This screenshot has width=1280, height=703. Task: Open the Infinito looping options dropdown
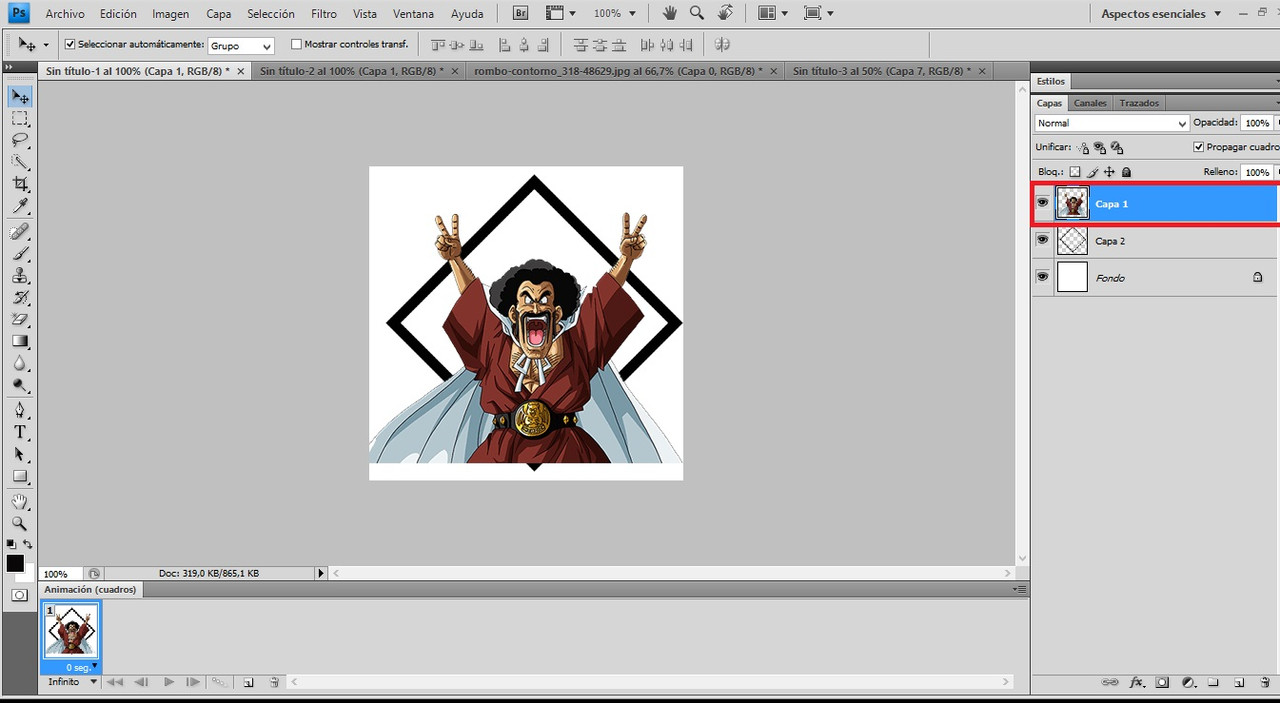[x=73, y=682]
